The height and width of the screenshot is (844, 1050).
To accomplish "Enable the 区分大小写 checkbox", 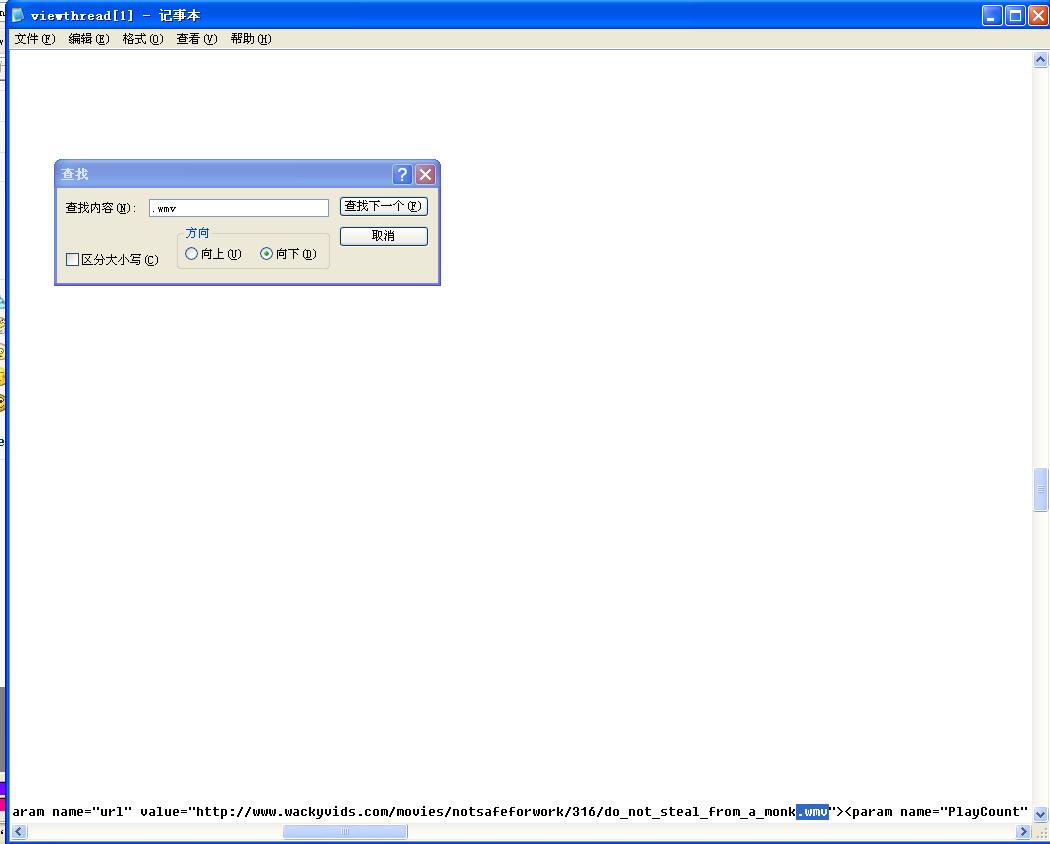I will tap(73, 260).
